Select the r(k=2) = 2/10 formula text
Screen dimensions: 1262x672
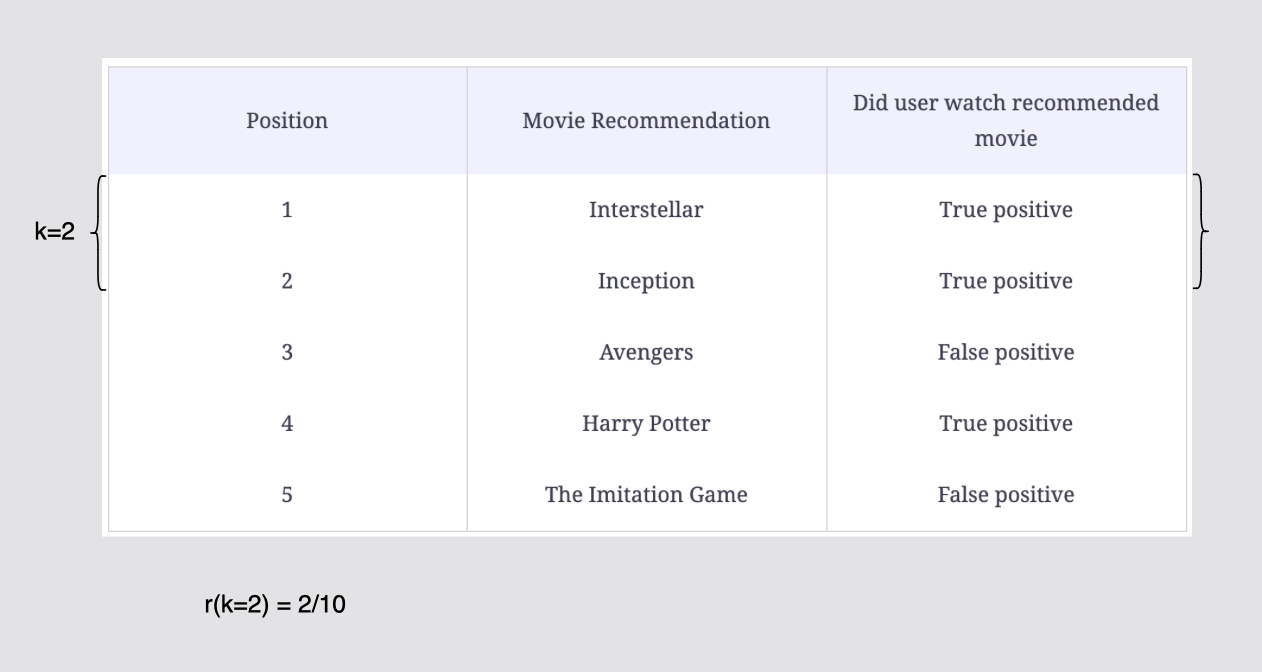(x=275, y=604)
